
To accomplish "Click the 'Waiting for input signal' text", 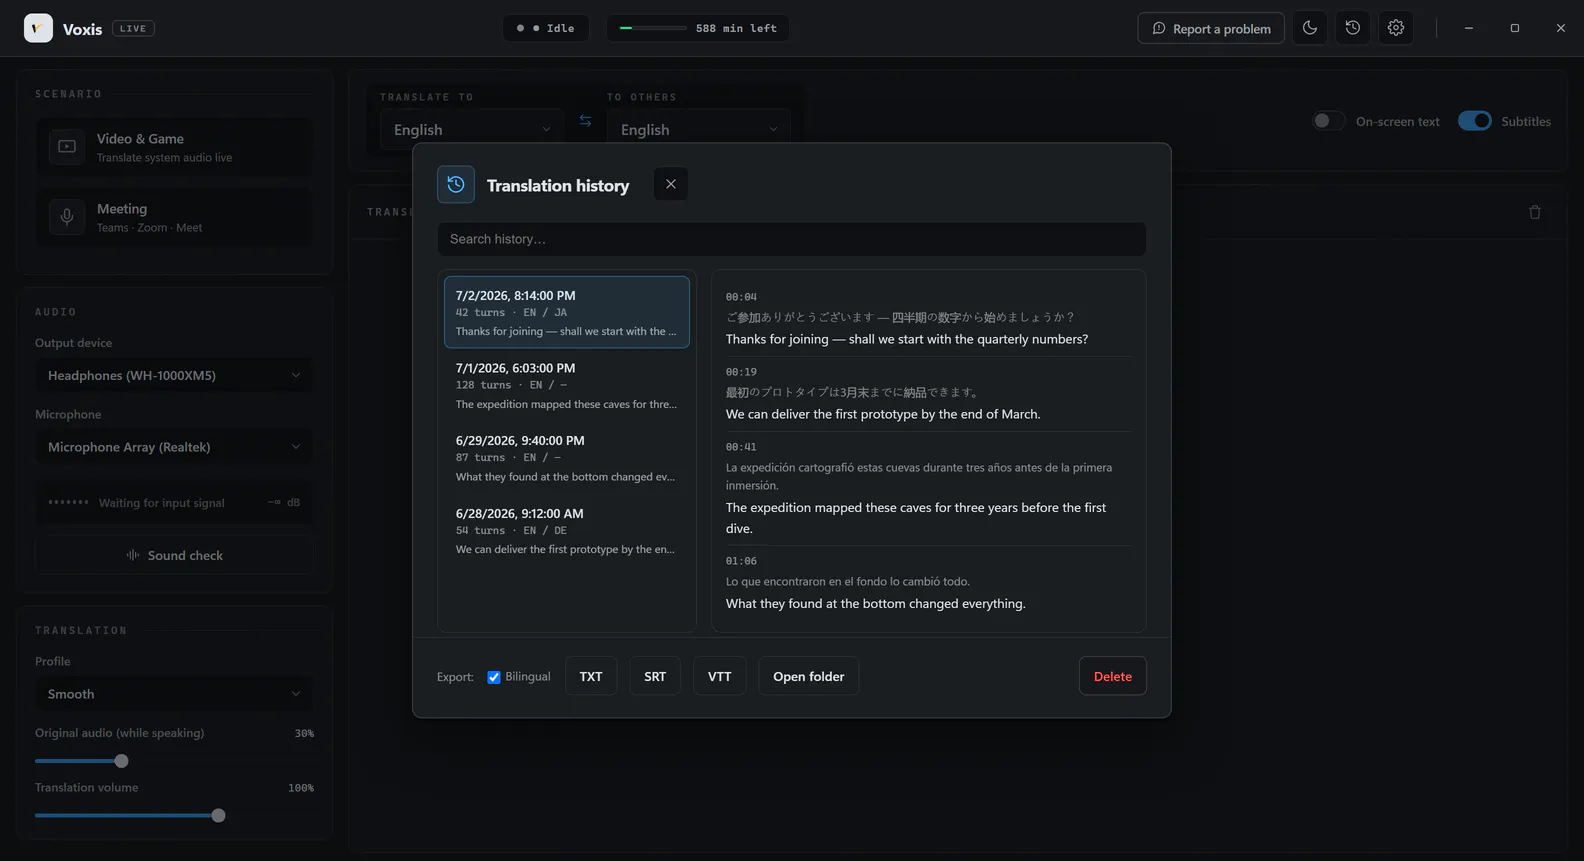I will coord(161,503).
